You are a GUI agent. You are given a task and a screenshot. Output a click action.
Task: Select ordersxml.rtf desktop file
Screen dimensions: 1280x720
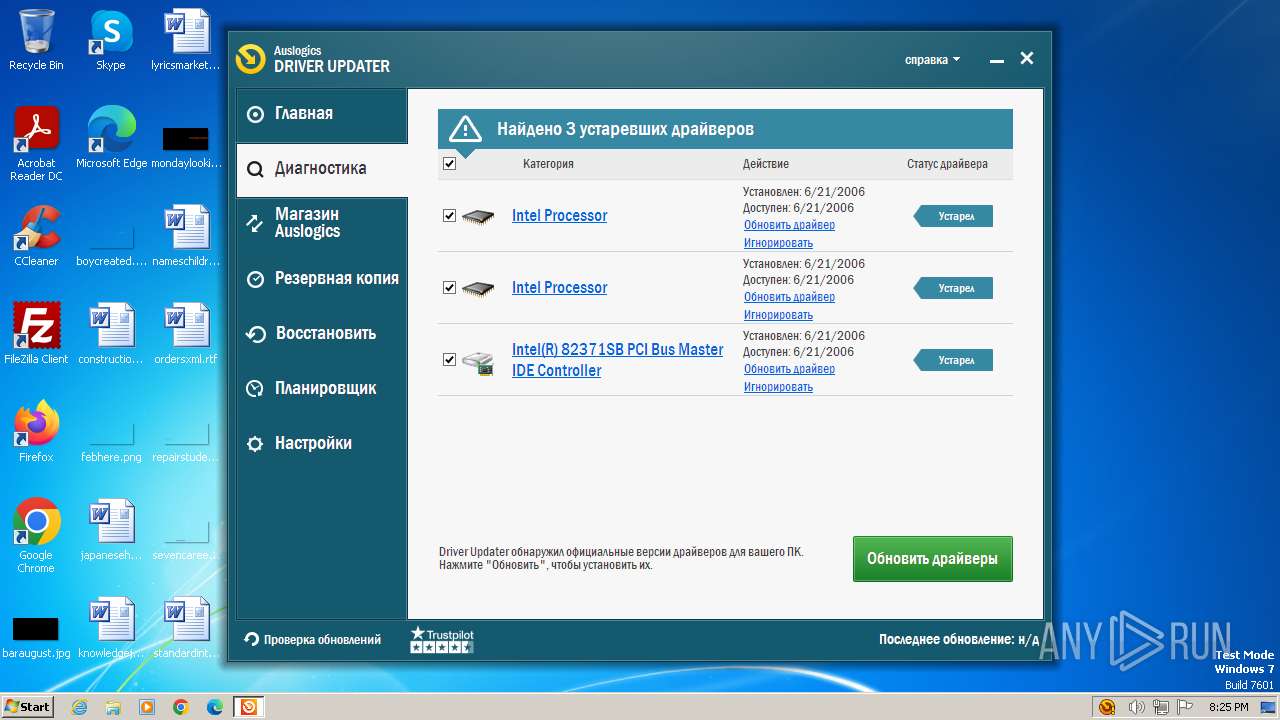coord(185,334)
